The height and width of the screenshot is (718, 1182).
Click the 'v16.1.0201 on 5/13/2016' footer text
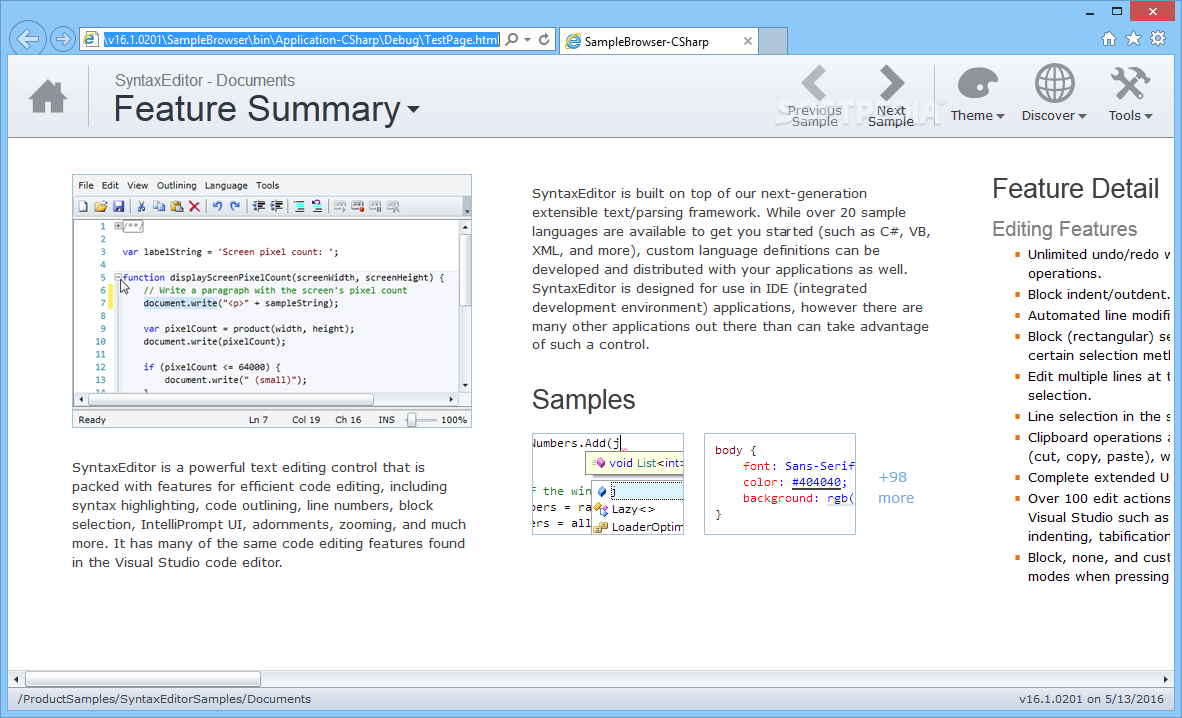[x=1091, y=699]
